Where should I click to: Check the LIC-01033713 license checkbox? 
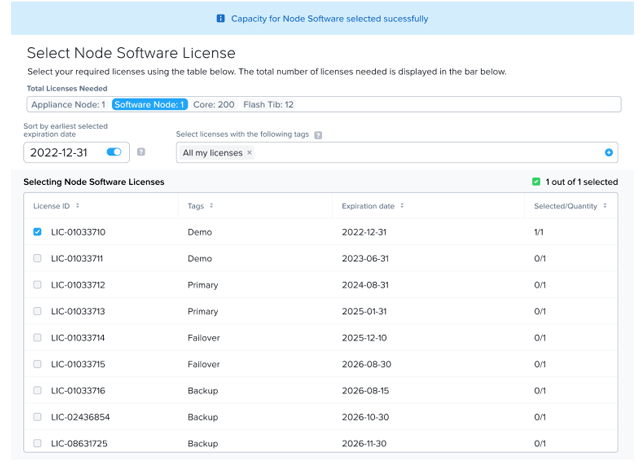point(37,311)
